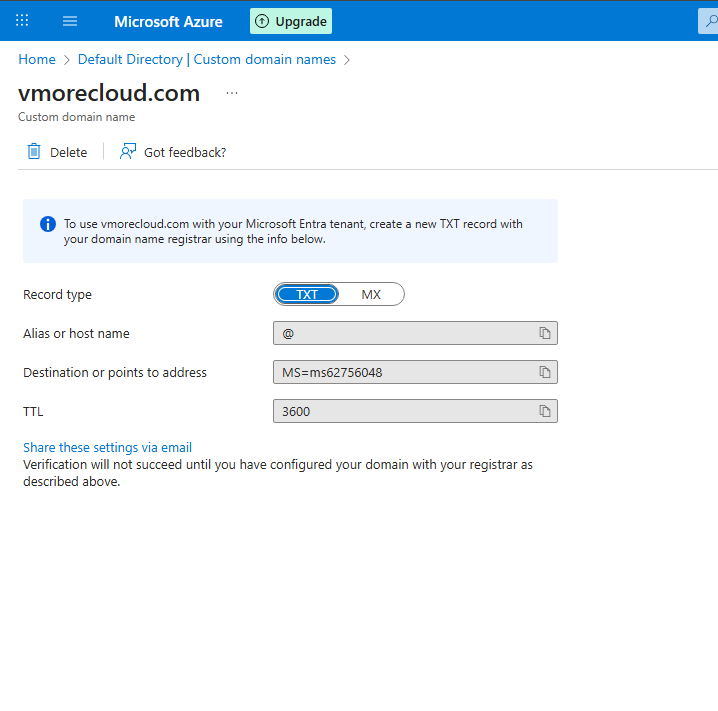The height and width of the screenshot is (711, 718).
Task: Click the chevron after Home breadcrumb
Action: point(67,60)
